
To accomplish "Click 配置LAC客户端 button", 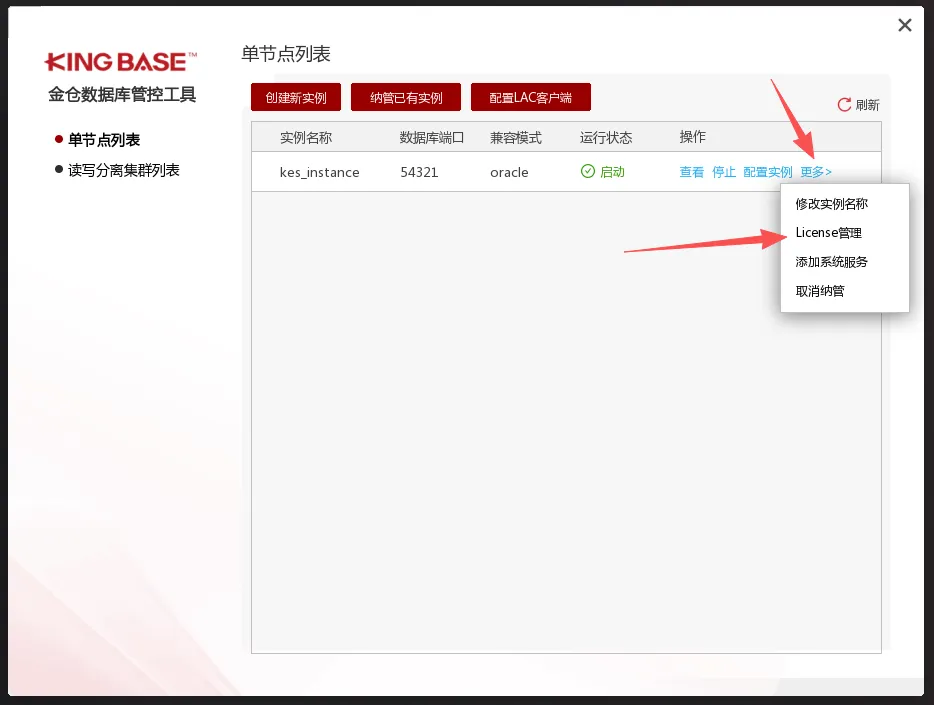I will pos(531,97).
